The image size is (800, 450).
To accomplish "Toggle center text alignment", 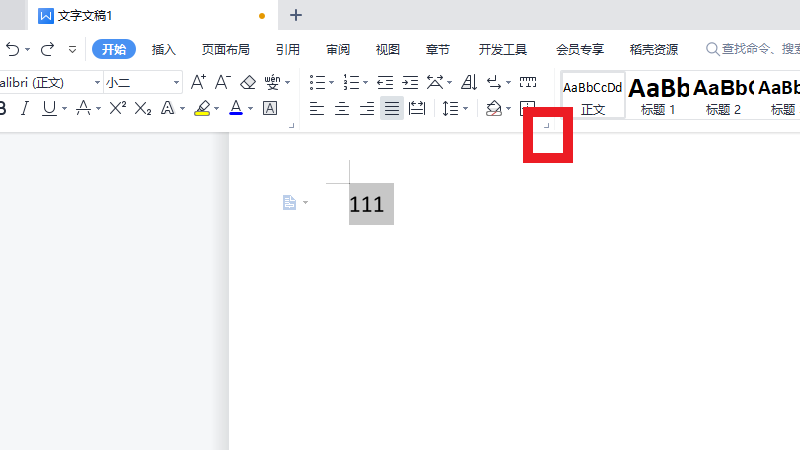I will pos(342,108).
